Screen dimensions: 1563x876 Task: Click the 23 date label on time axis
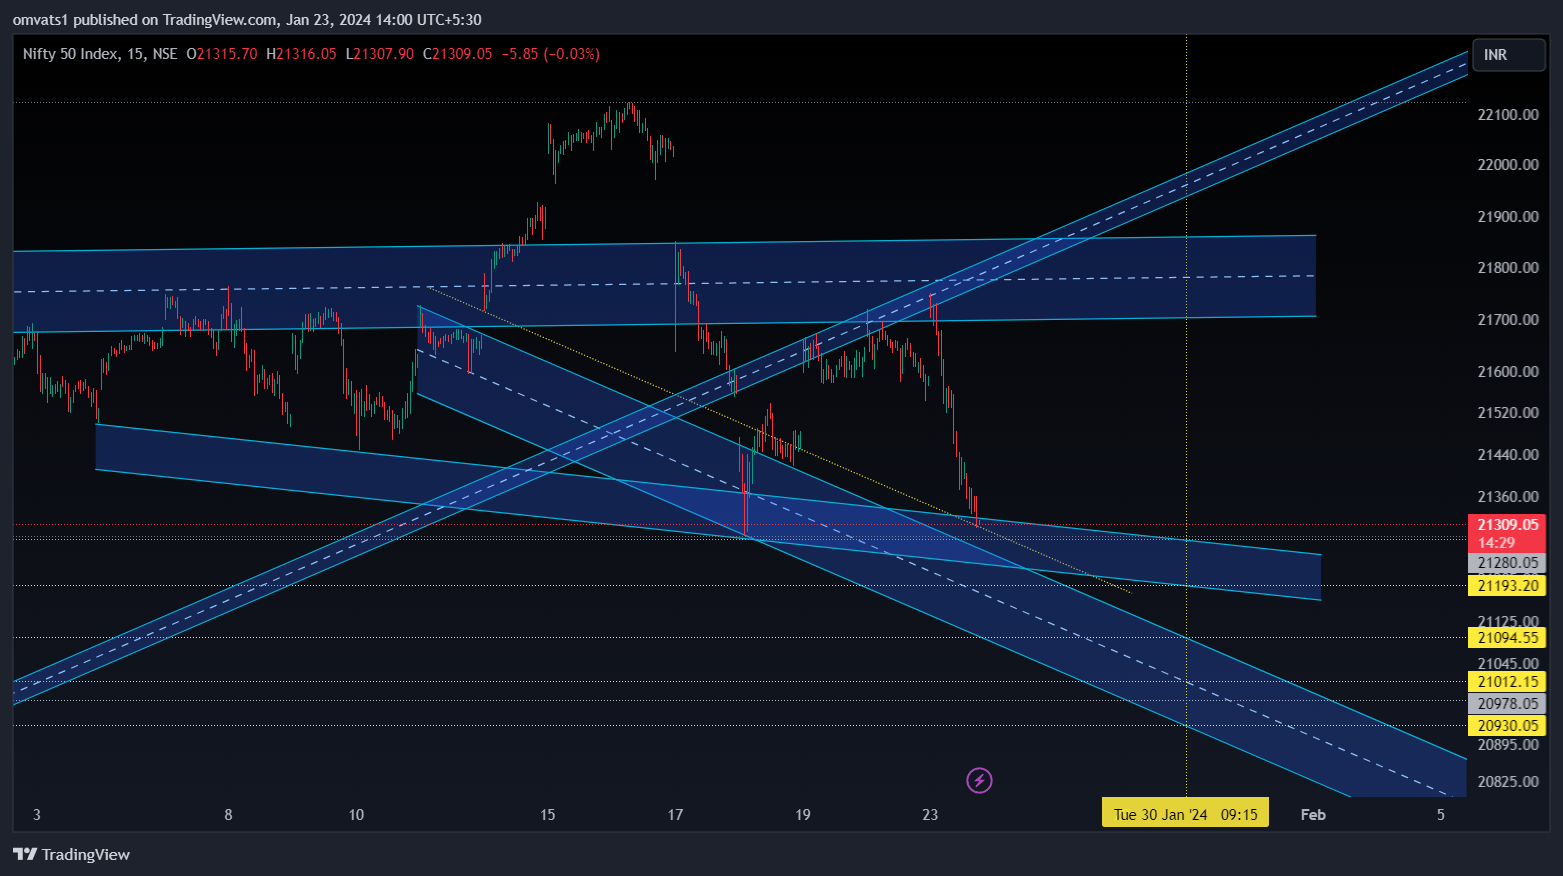click(x=930, y=814)
